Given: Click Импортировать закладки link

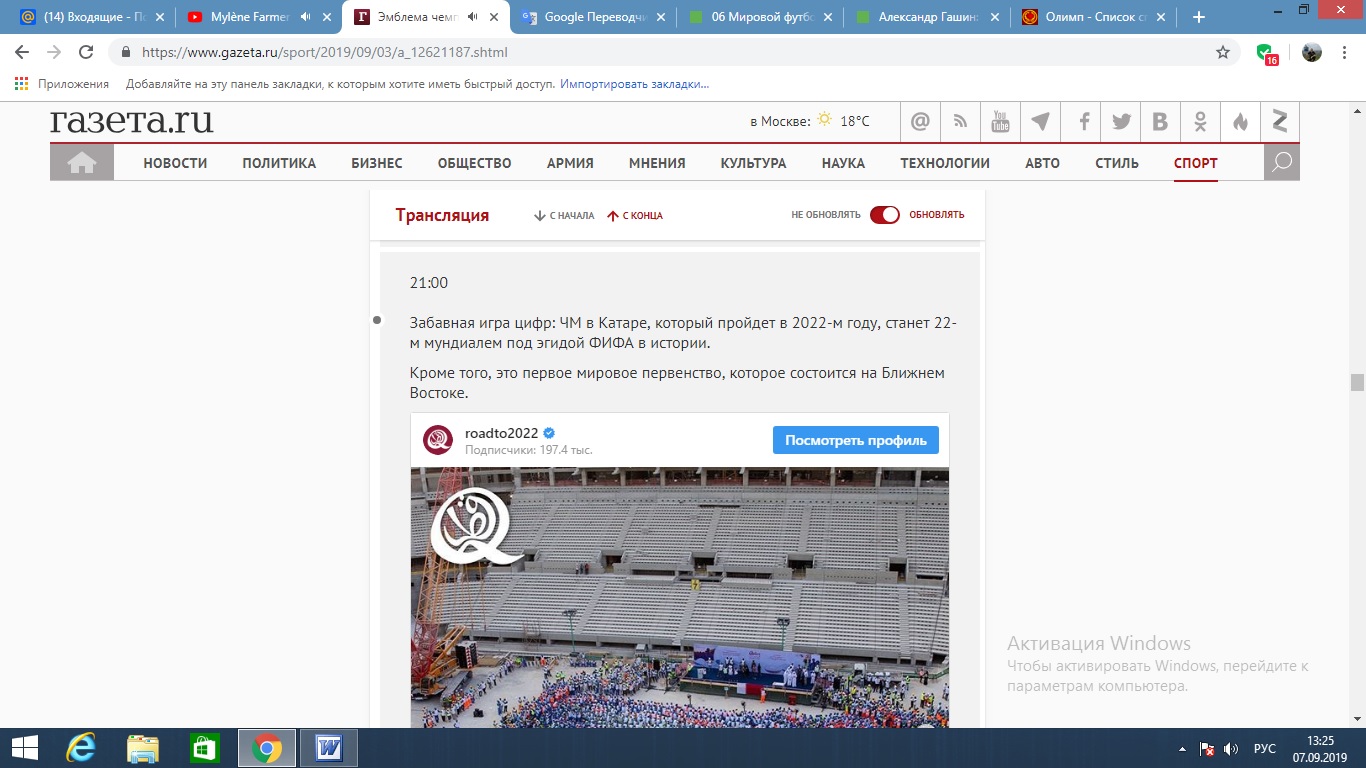Looking at the screenshot, I should pos(635,84).
